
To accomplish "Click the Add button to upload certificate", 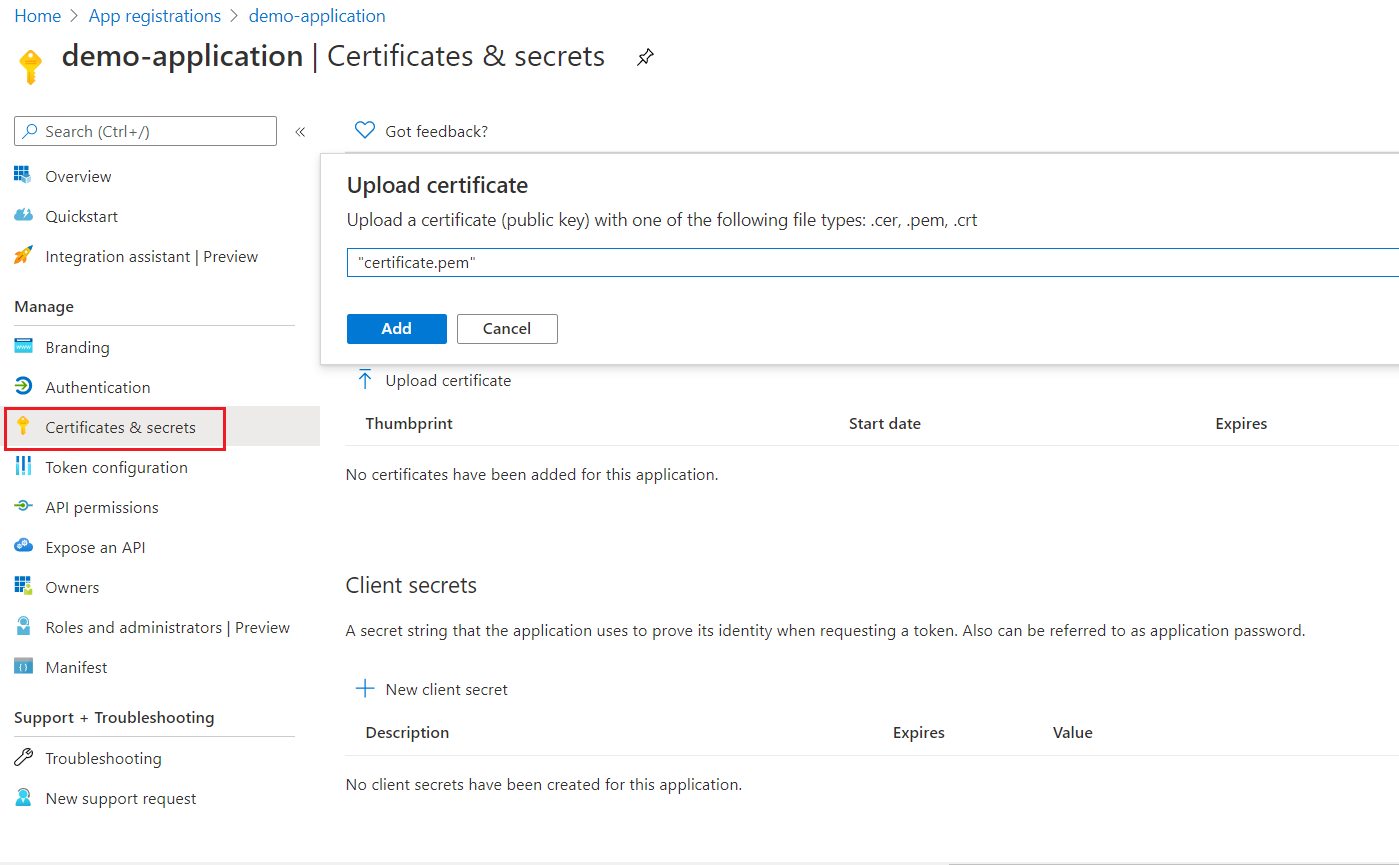I will [x=396, y=328].
